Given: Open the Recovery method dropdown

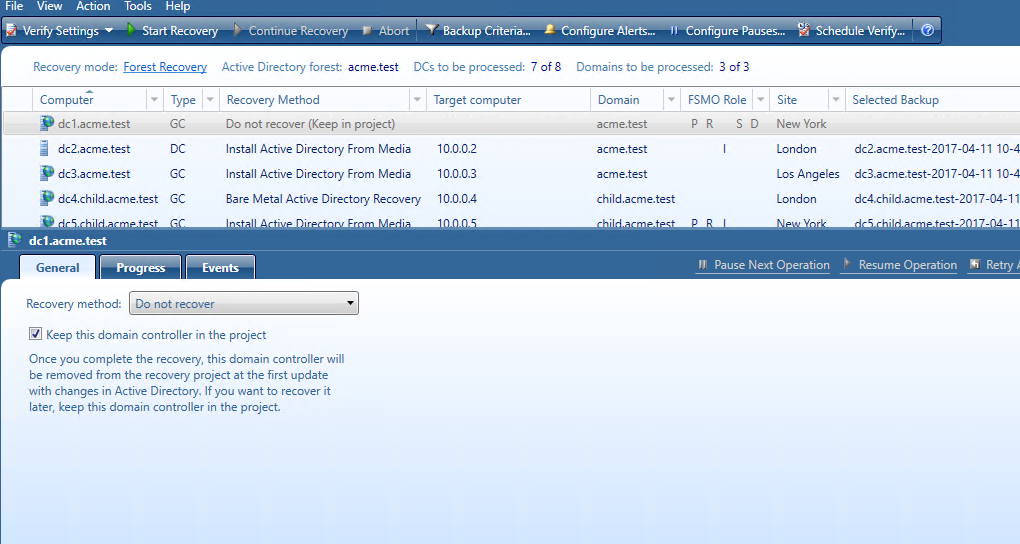Looking at the screenshot, I should coord(244,303).
